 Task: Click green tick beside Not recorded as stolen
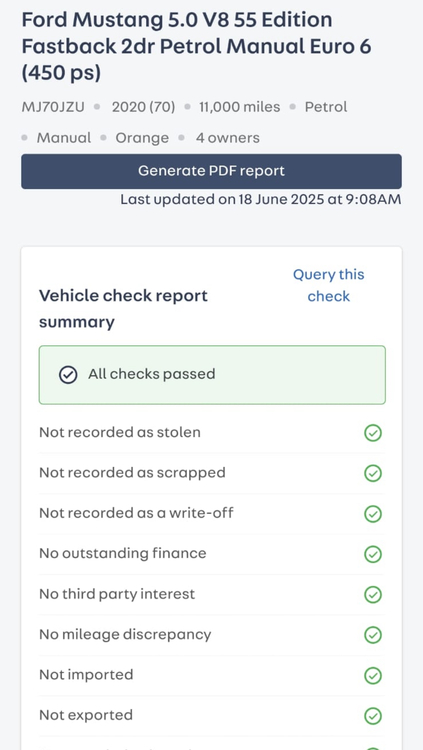(373, 433)
